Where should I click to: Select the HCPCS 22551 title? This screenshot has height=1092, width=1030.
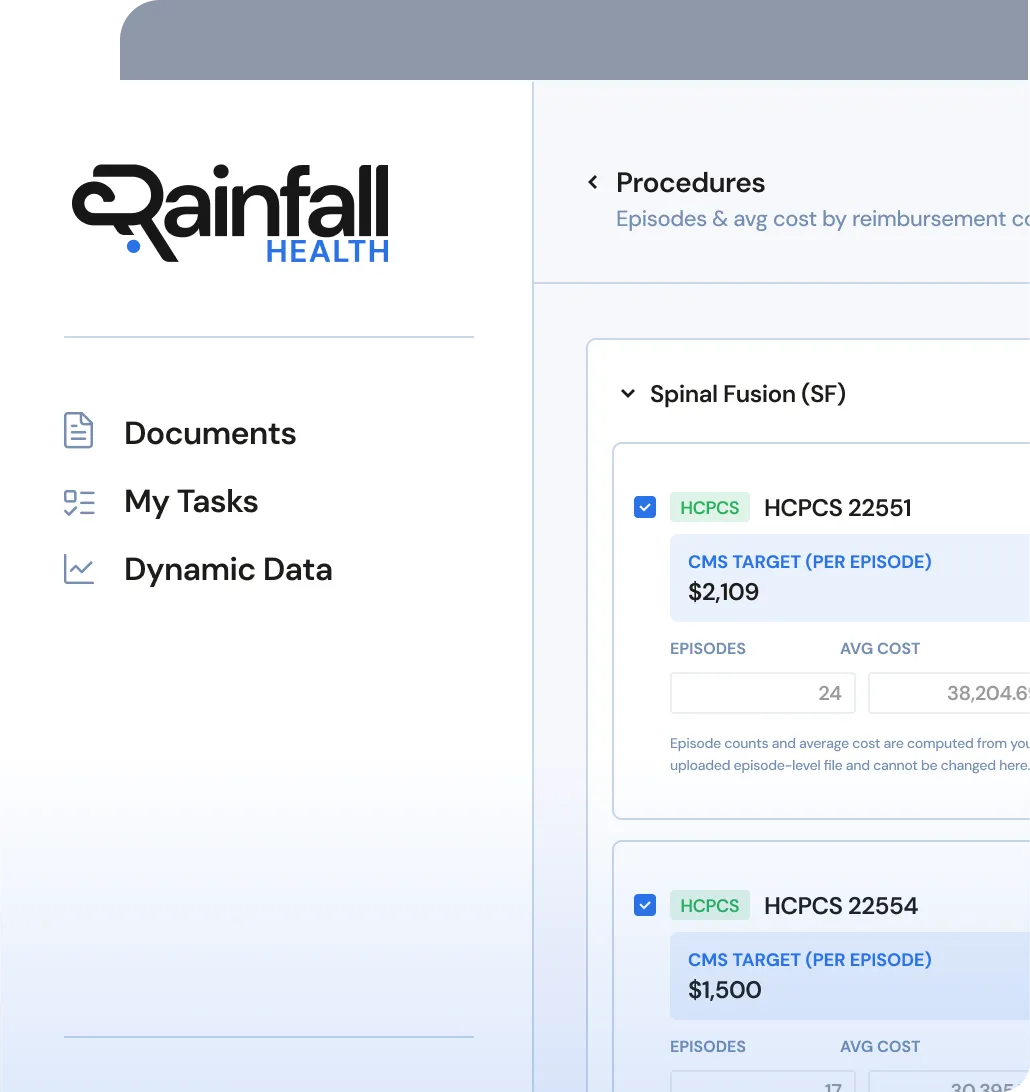(838, 508)
